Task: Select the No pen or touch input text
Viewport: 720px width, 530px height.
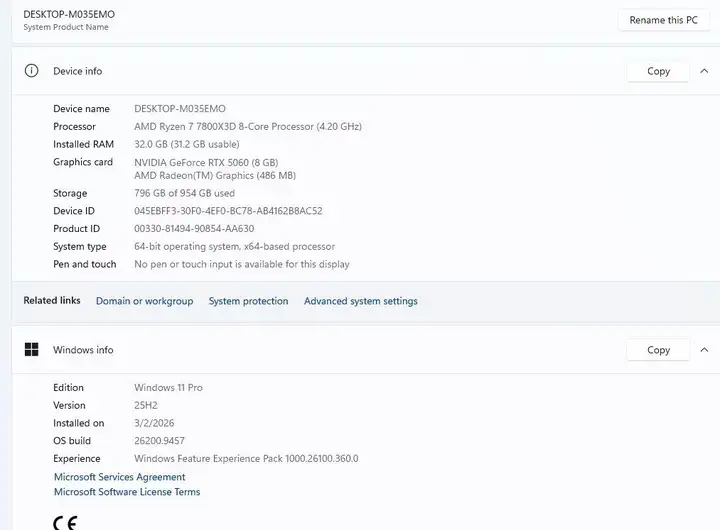Action: pyautogui.click(x=242, y=264)
